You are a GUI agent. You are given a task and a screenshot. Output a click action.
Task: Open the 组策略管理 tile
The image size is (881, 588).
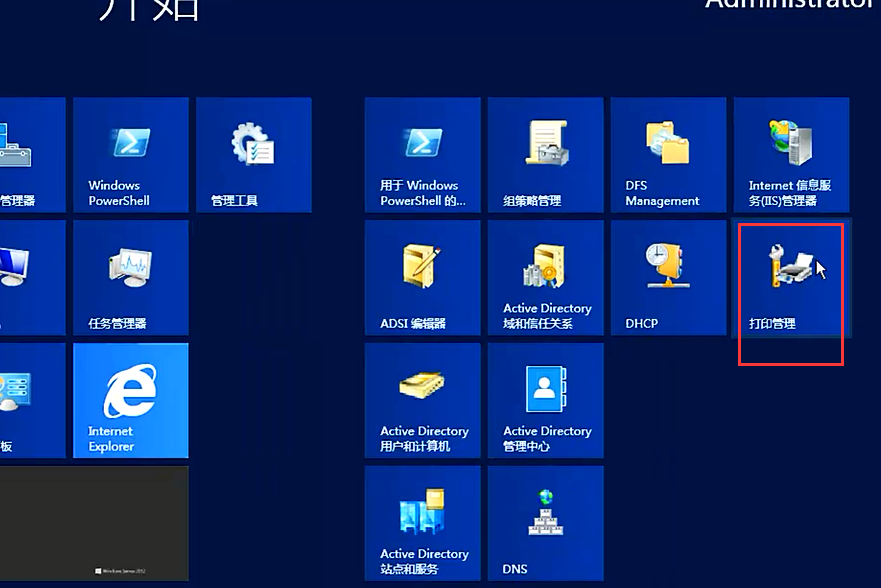tap(546, 155)
